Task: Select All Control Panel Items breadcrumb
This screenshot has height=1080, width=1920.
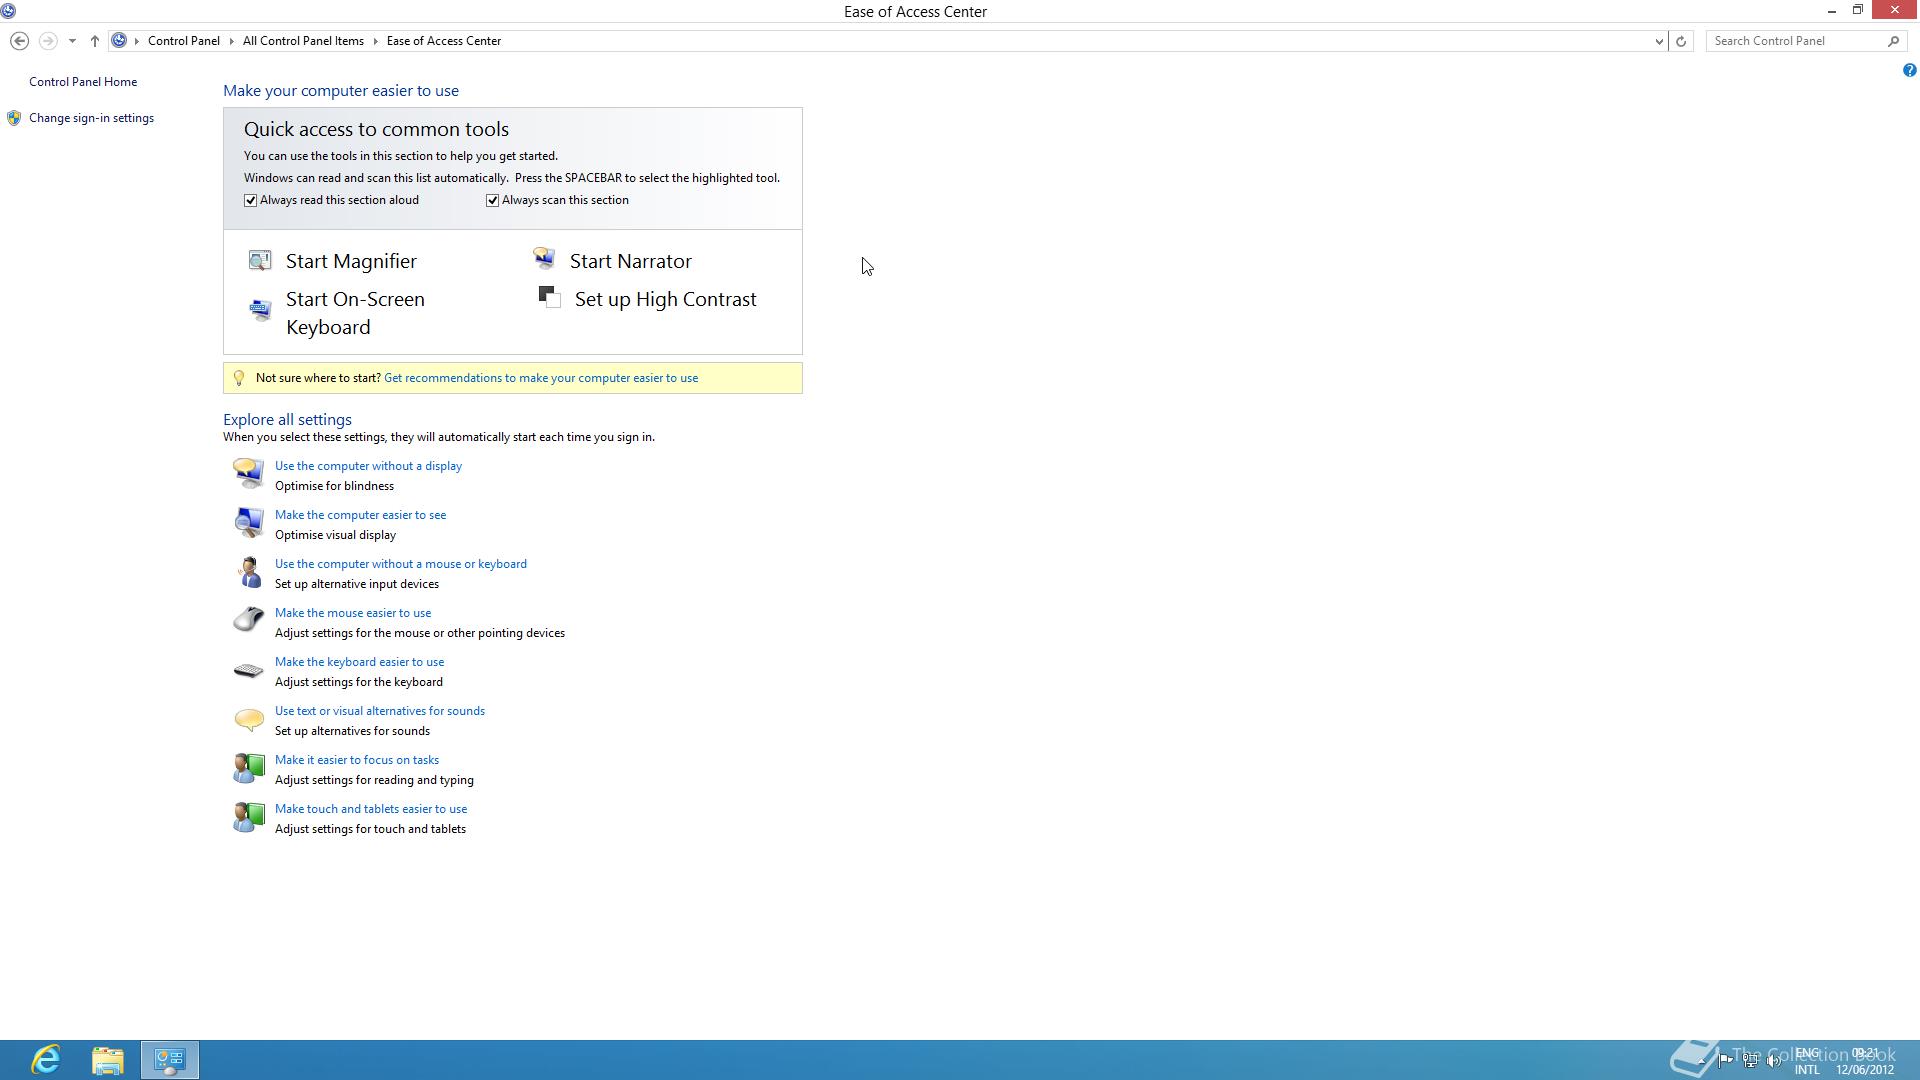Action: 303,41
